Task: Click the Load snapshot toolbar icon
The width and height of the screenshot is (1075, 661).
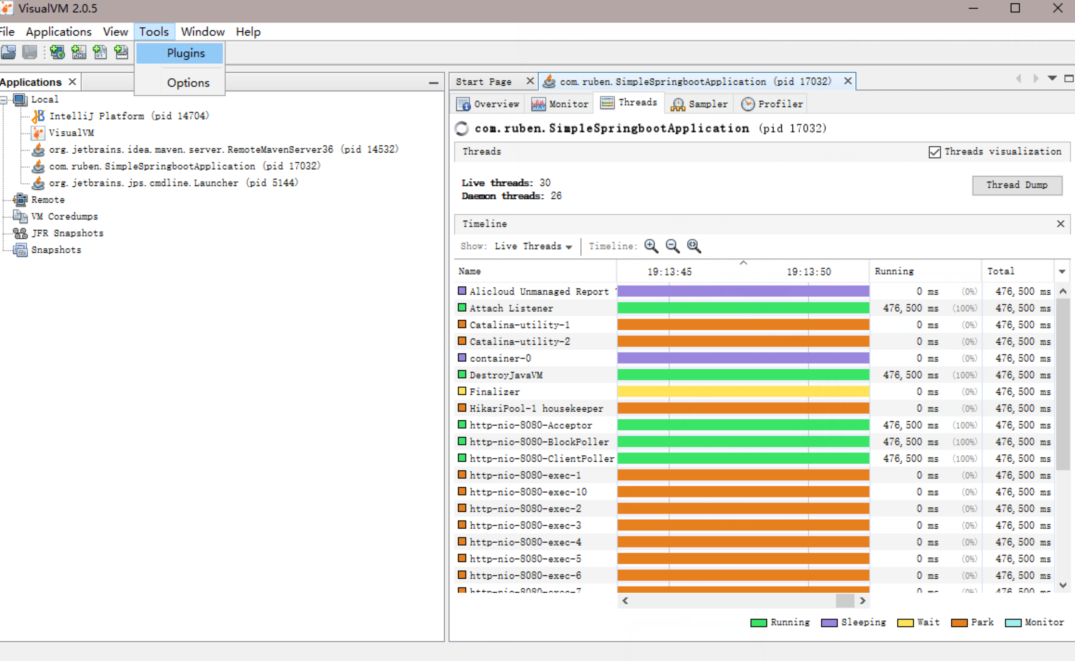Action: click(9, 52)
